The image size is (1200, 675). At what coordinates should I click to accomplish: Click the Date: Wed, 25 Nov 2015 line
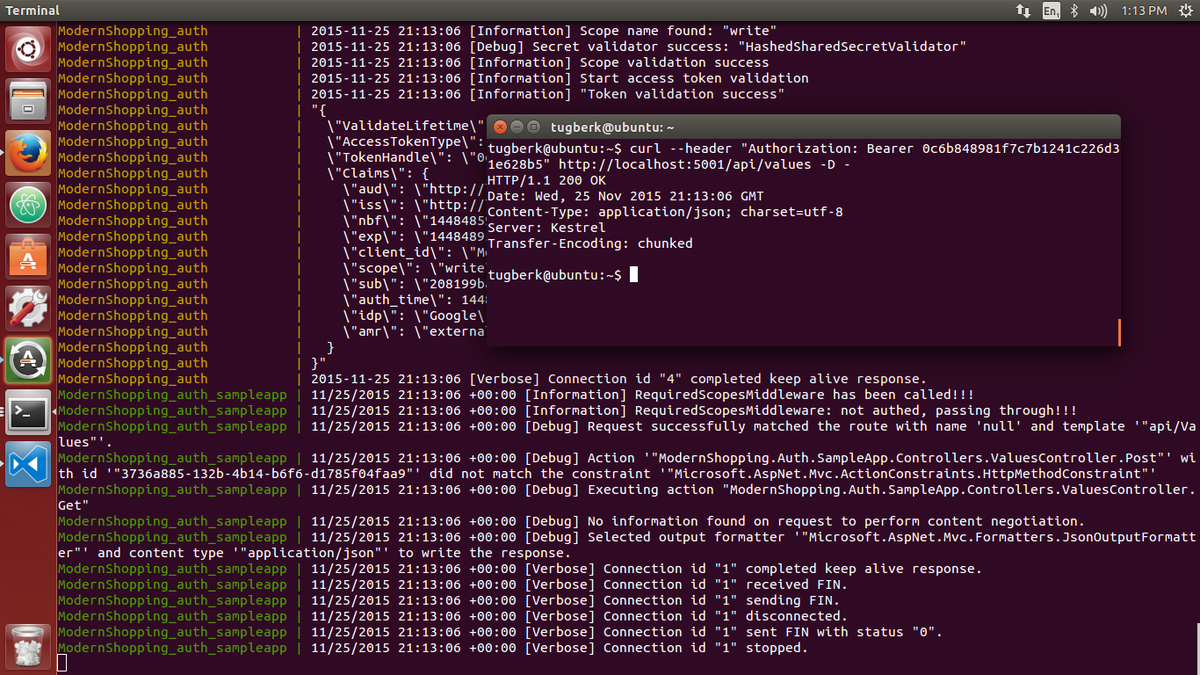pyautogui.click(x=625, y=196)
